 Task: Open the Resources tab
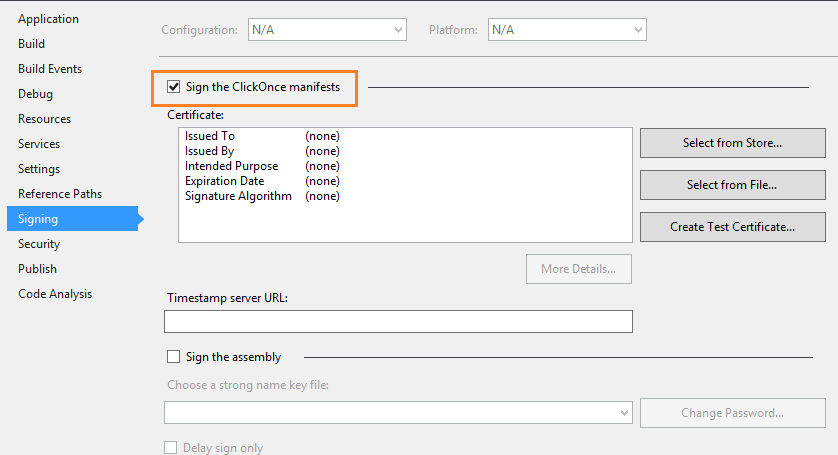44,119
